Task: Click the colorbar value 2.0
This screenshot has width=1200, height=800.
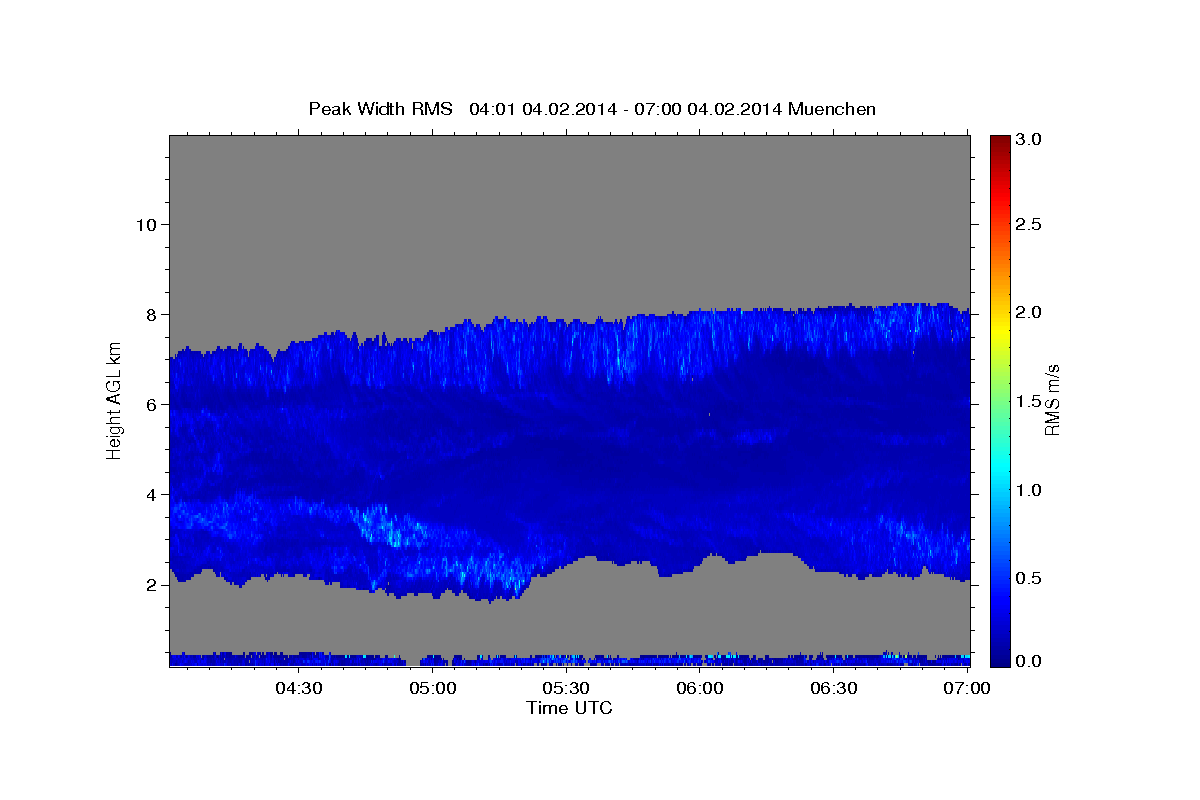Action: pos(1030,313)
